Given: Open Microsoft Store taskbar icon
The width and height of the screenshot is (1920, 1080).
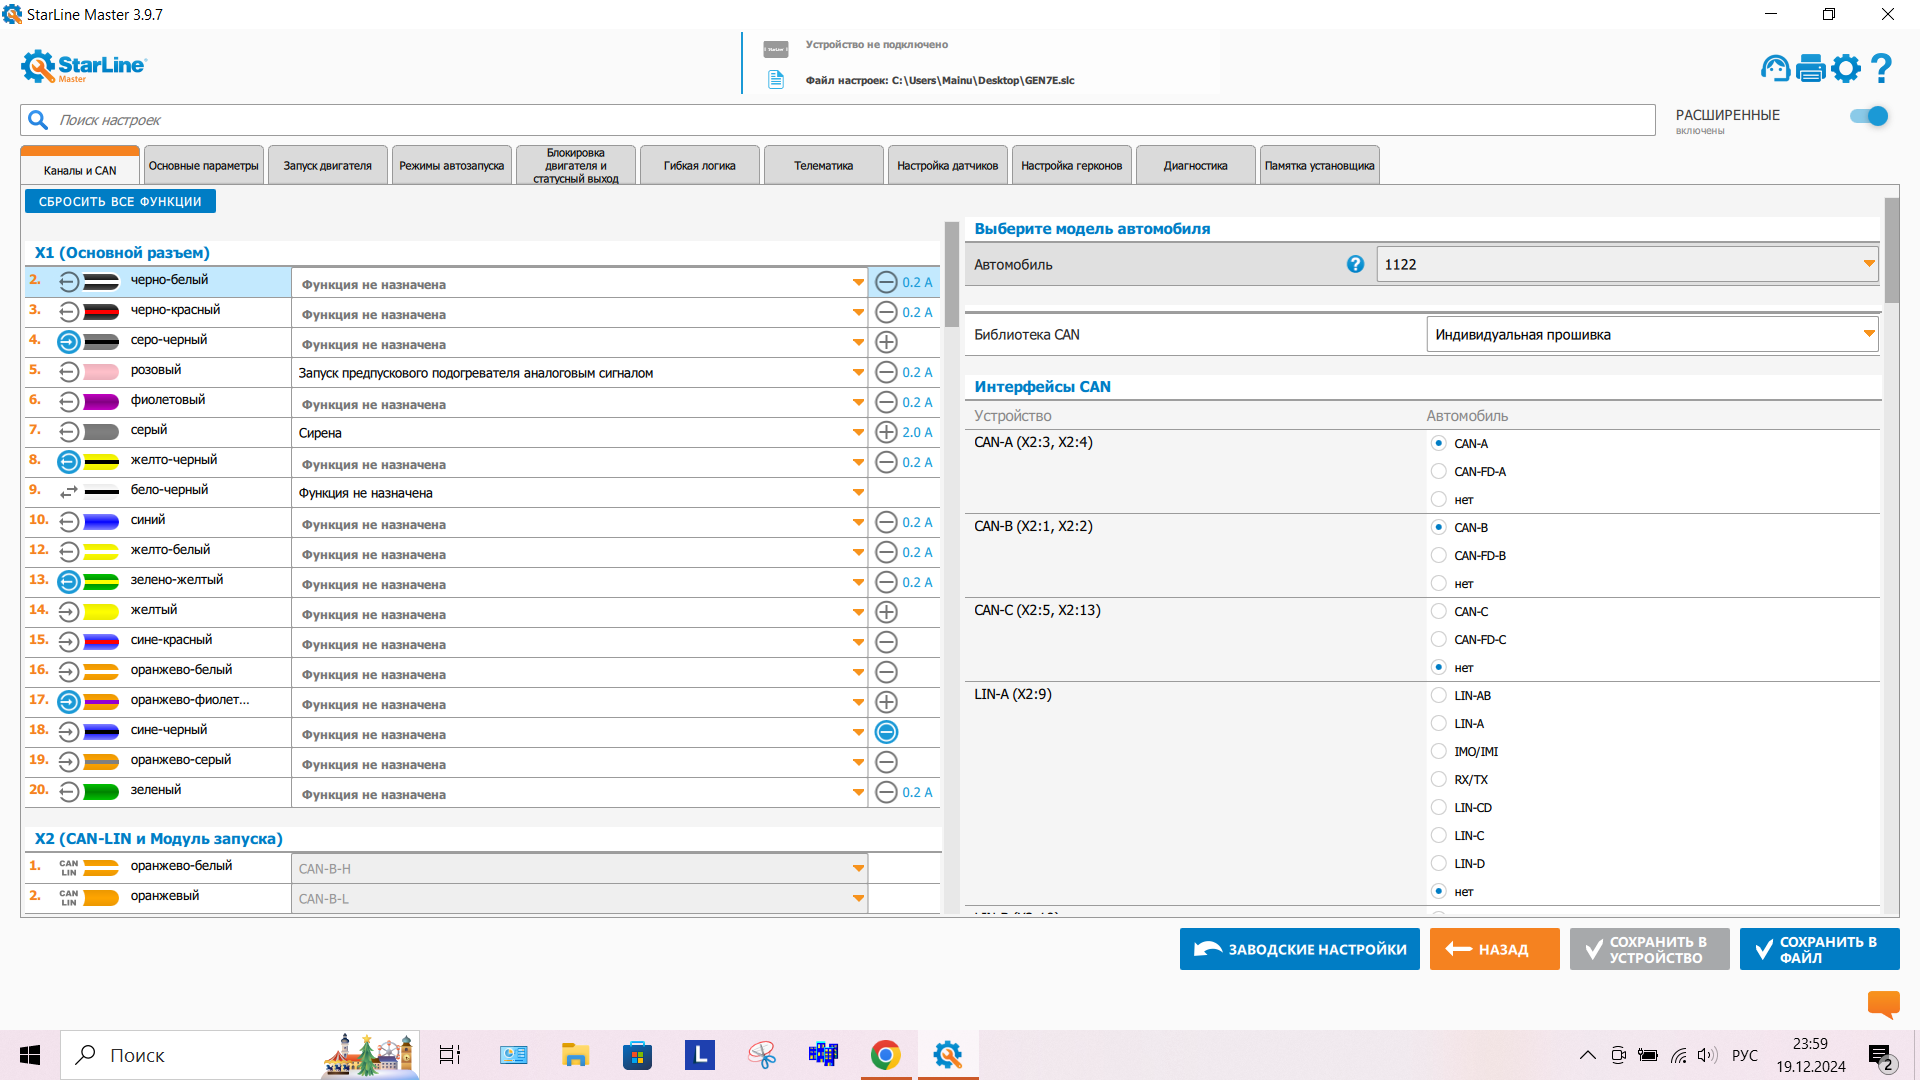Looking at the screenshot, I should tap(637, 1055).
